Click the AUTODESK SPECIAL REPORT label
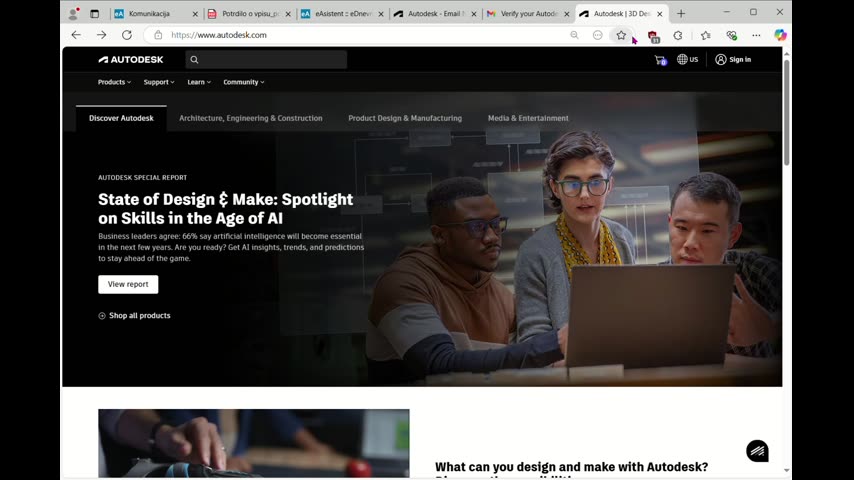 142,178
